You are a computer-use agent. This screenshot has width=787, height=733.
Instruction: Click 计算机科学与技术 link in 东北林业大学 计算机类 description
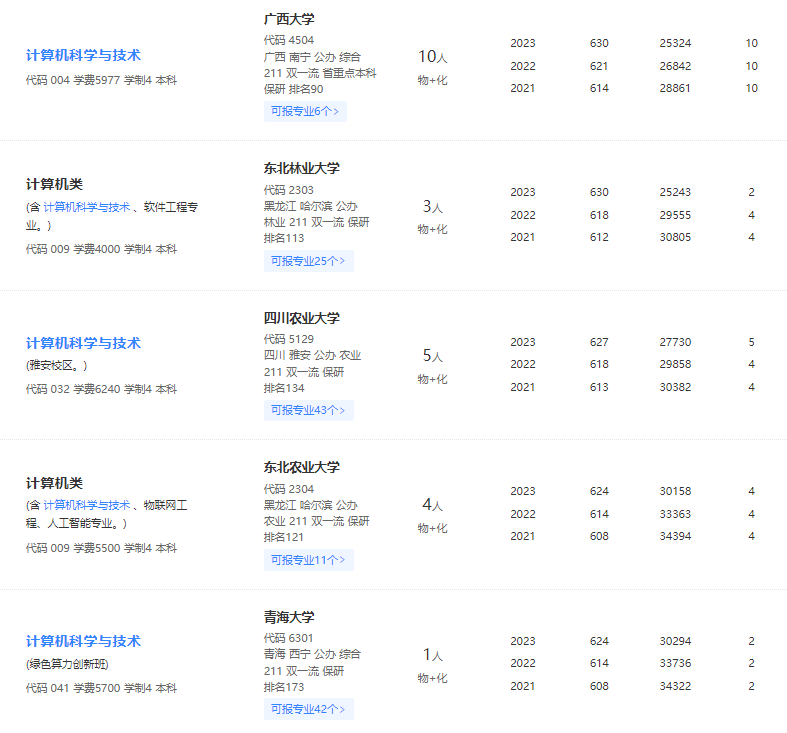[x=87, y=207]
